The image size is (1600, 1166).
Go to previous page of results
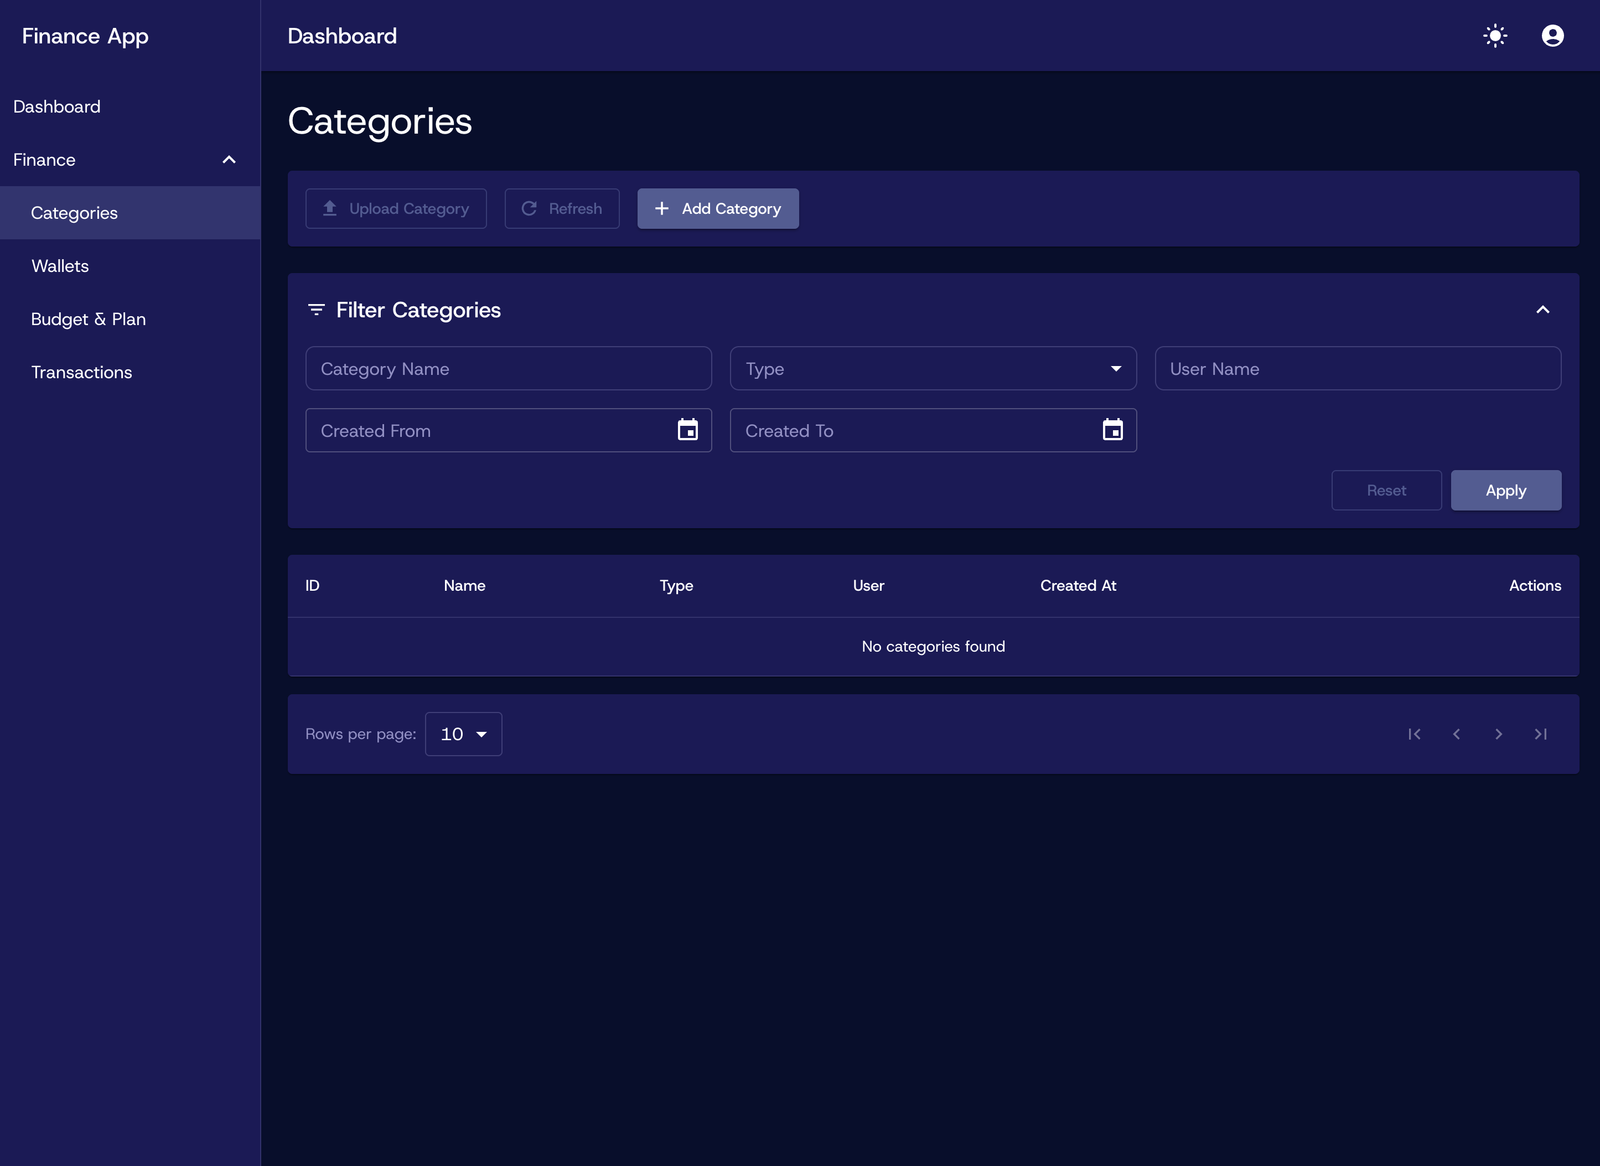1456,734
